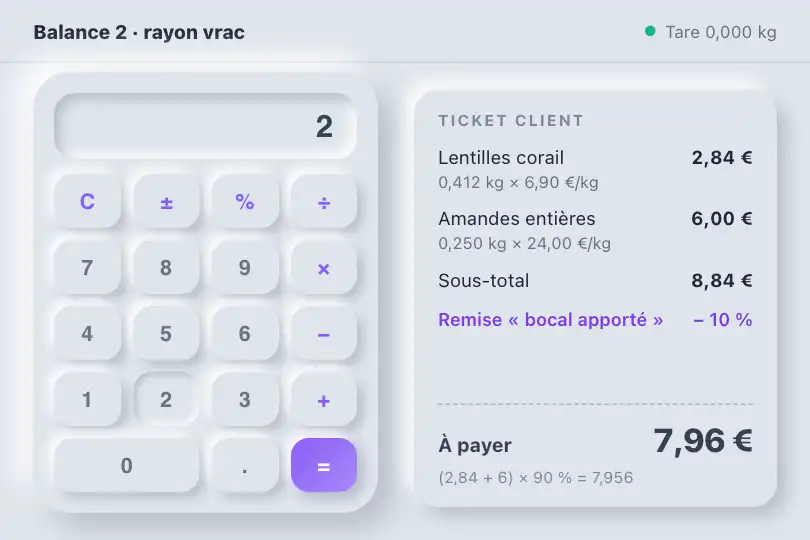This screenshot has width=810, height=540.
Task: Click the 7,96 € total amount
Action: [x=703, y=441]
